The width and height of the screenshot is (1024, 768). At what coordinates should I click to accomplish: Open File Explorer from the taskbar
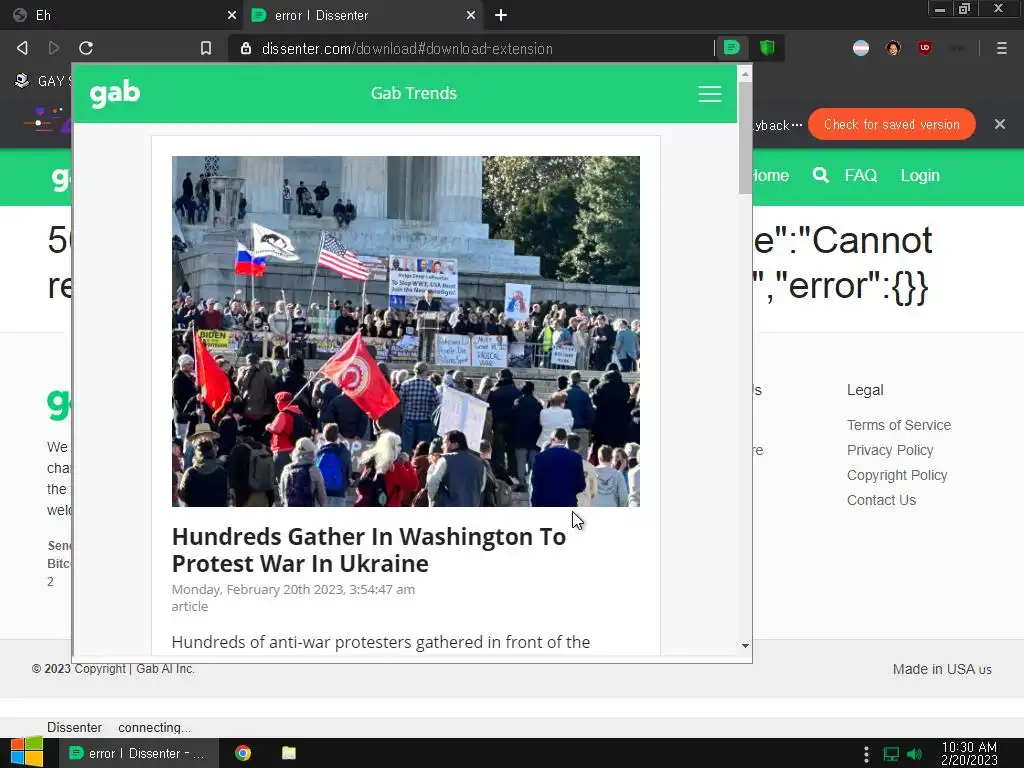[x=289, y=753]
